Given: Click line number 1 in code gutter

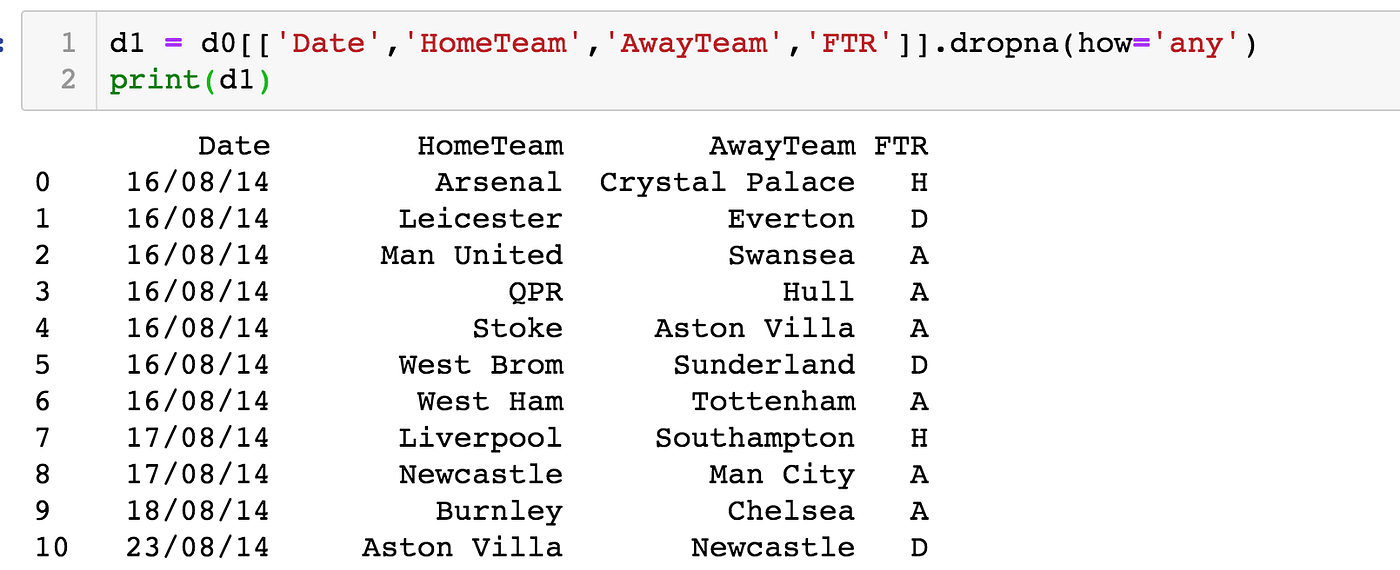Looking at the screenshot, I should tap(68, 44).
